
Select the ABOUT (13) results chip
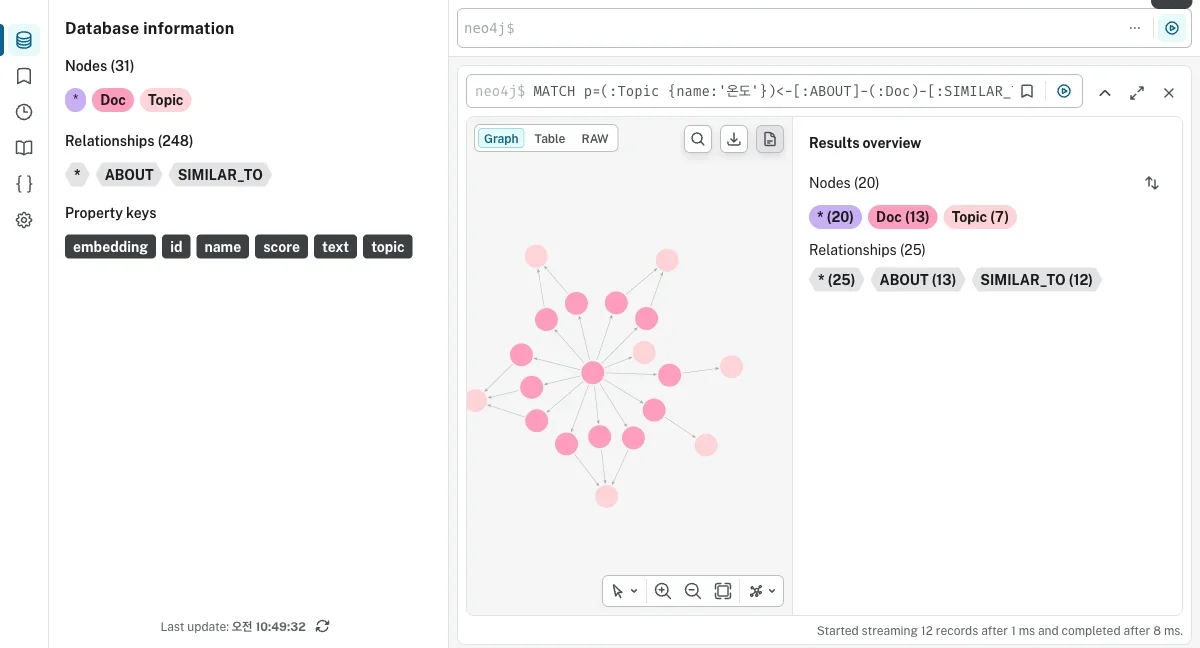[918, 280]
